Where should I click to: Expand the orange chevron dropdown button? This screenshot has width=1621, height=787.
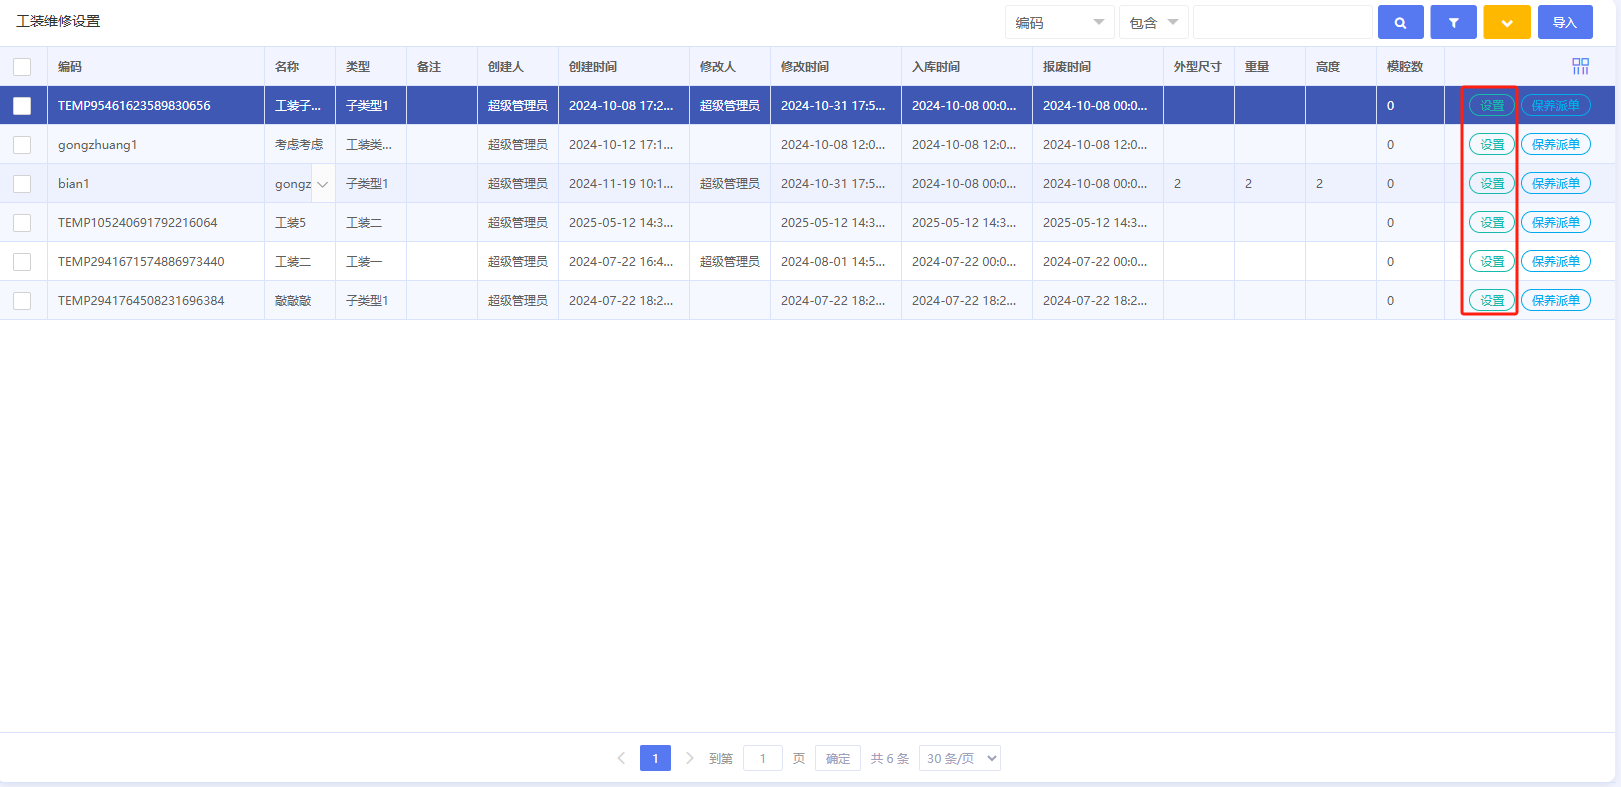coord(1507,22)
